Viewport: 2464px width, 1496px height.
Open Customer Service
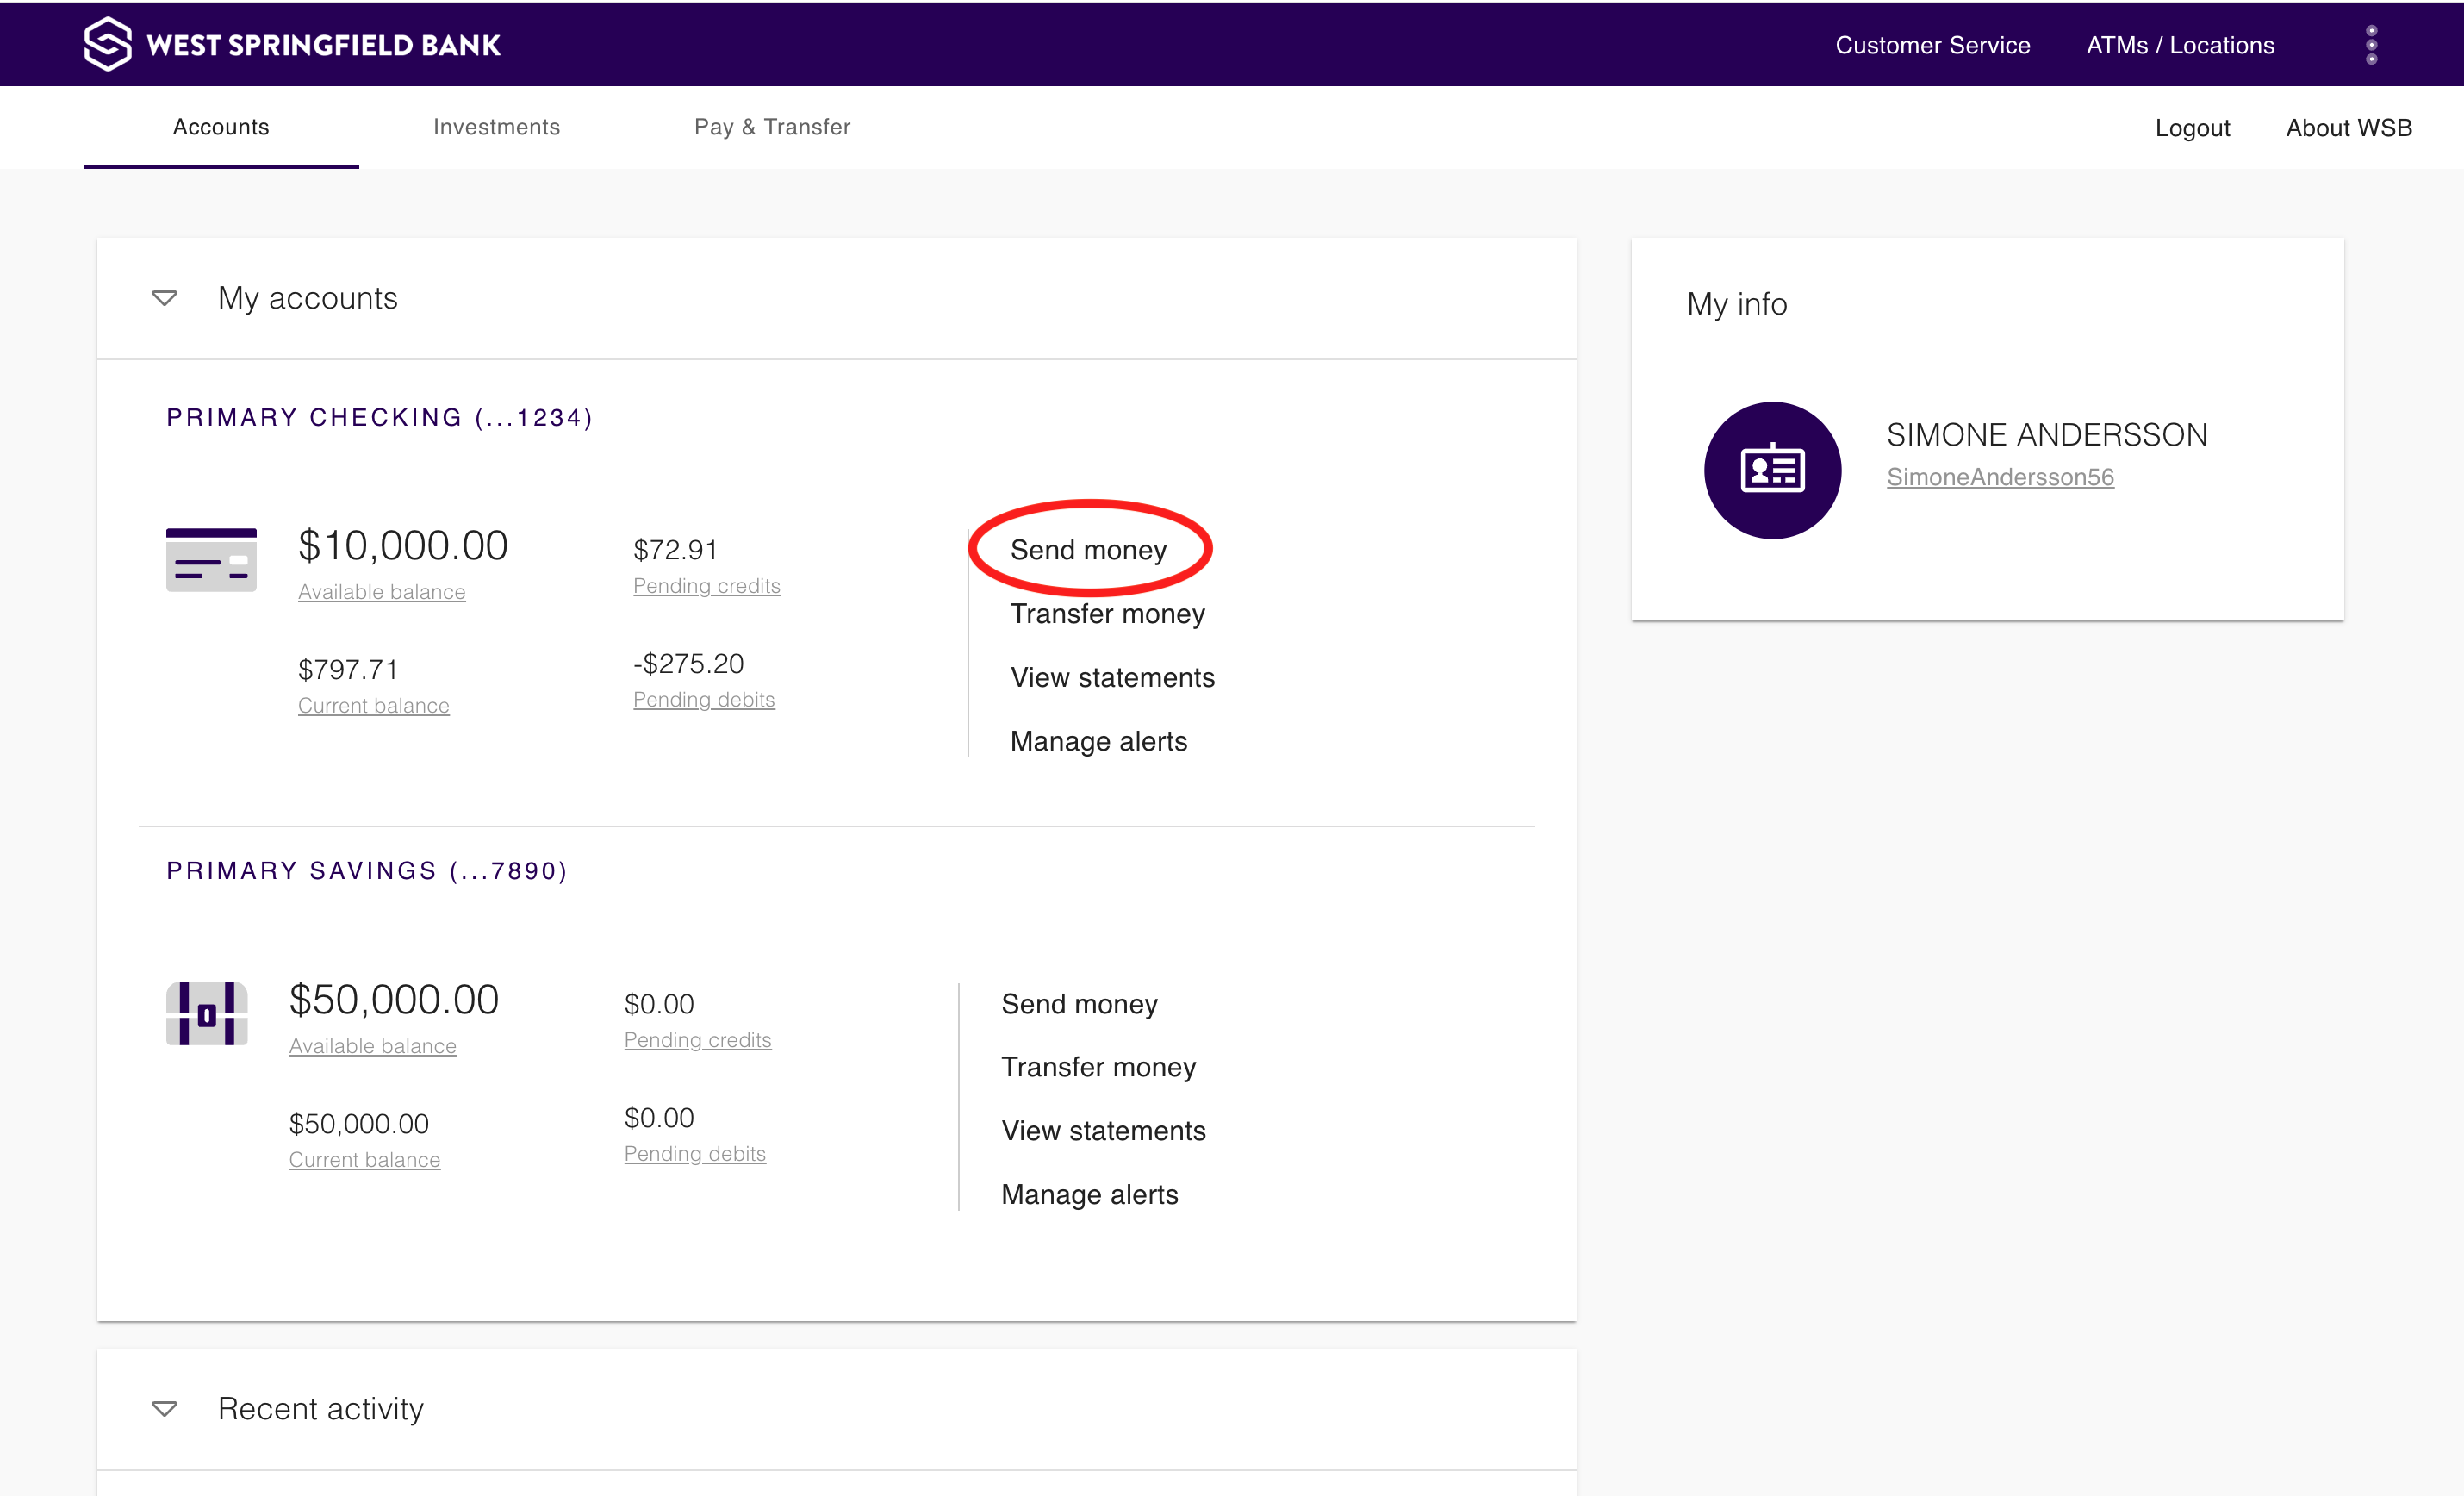point(1933,45)
